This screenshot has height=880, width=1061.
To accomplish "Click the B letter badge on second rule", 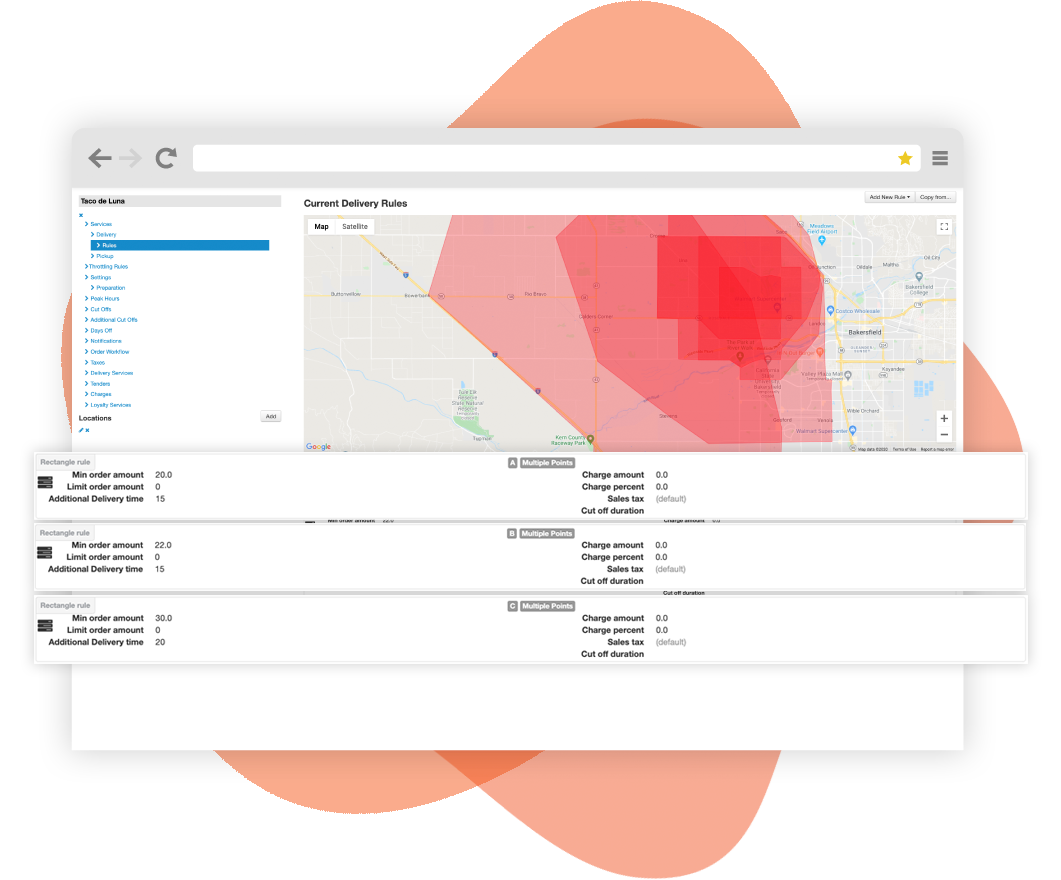I will point(512,533).
